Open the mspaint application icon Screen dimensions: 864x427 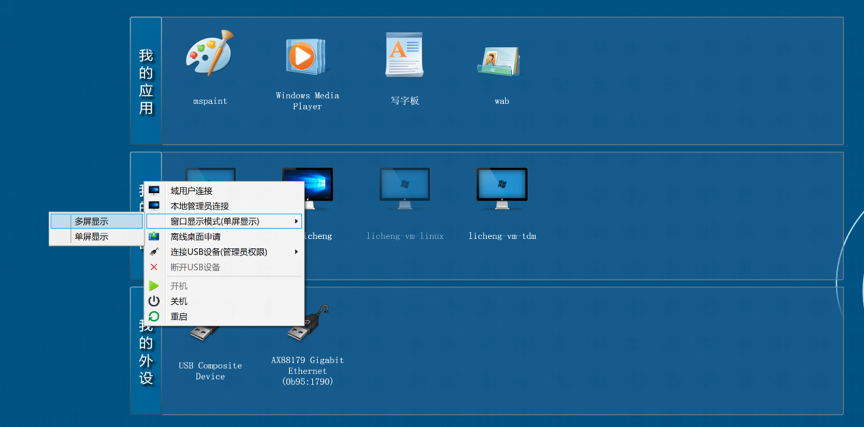209,55
